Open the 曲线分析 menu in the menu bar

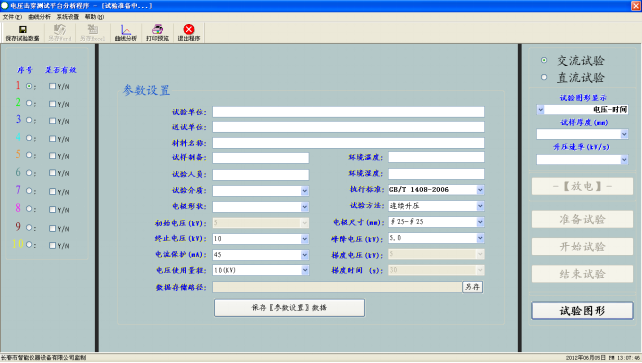click(39, 17)
